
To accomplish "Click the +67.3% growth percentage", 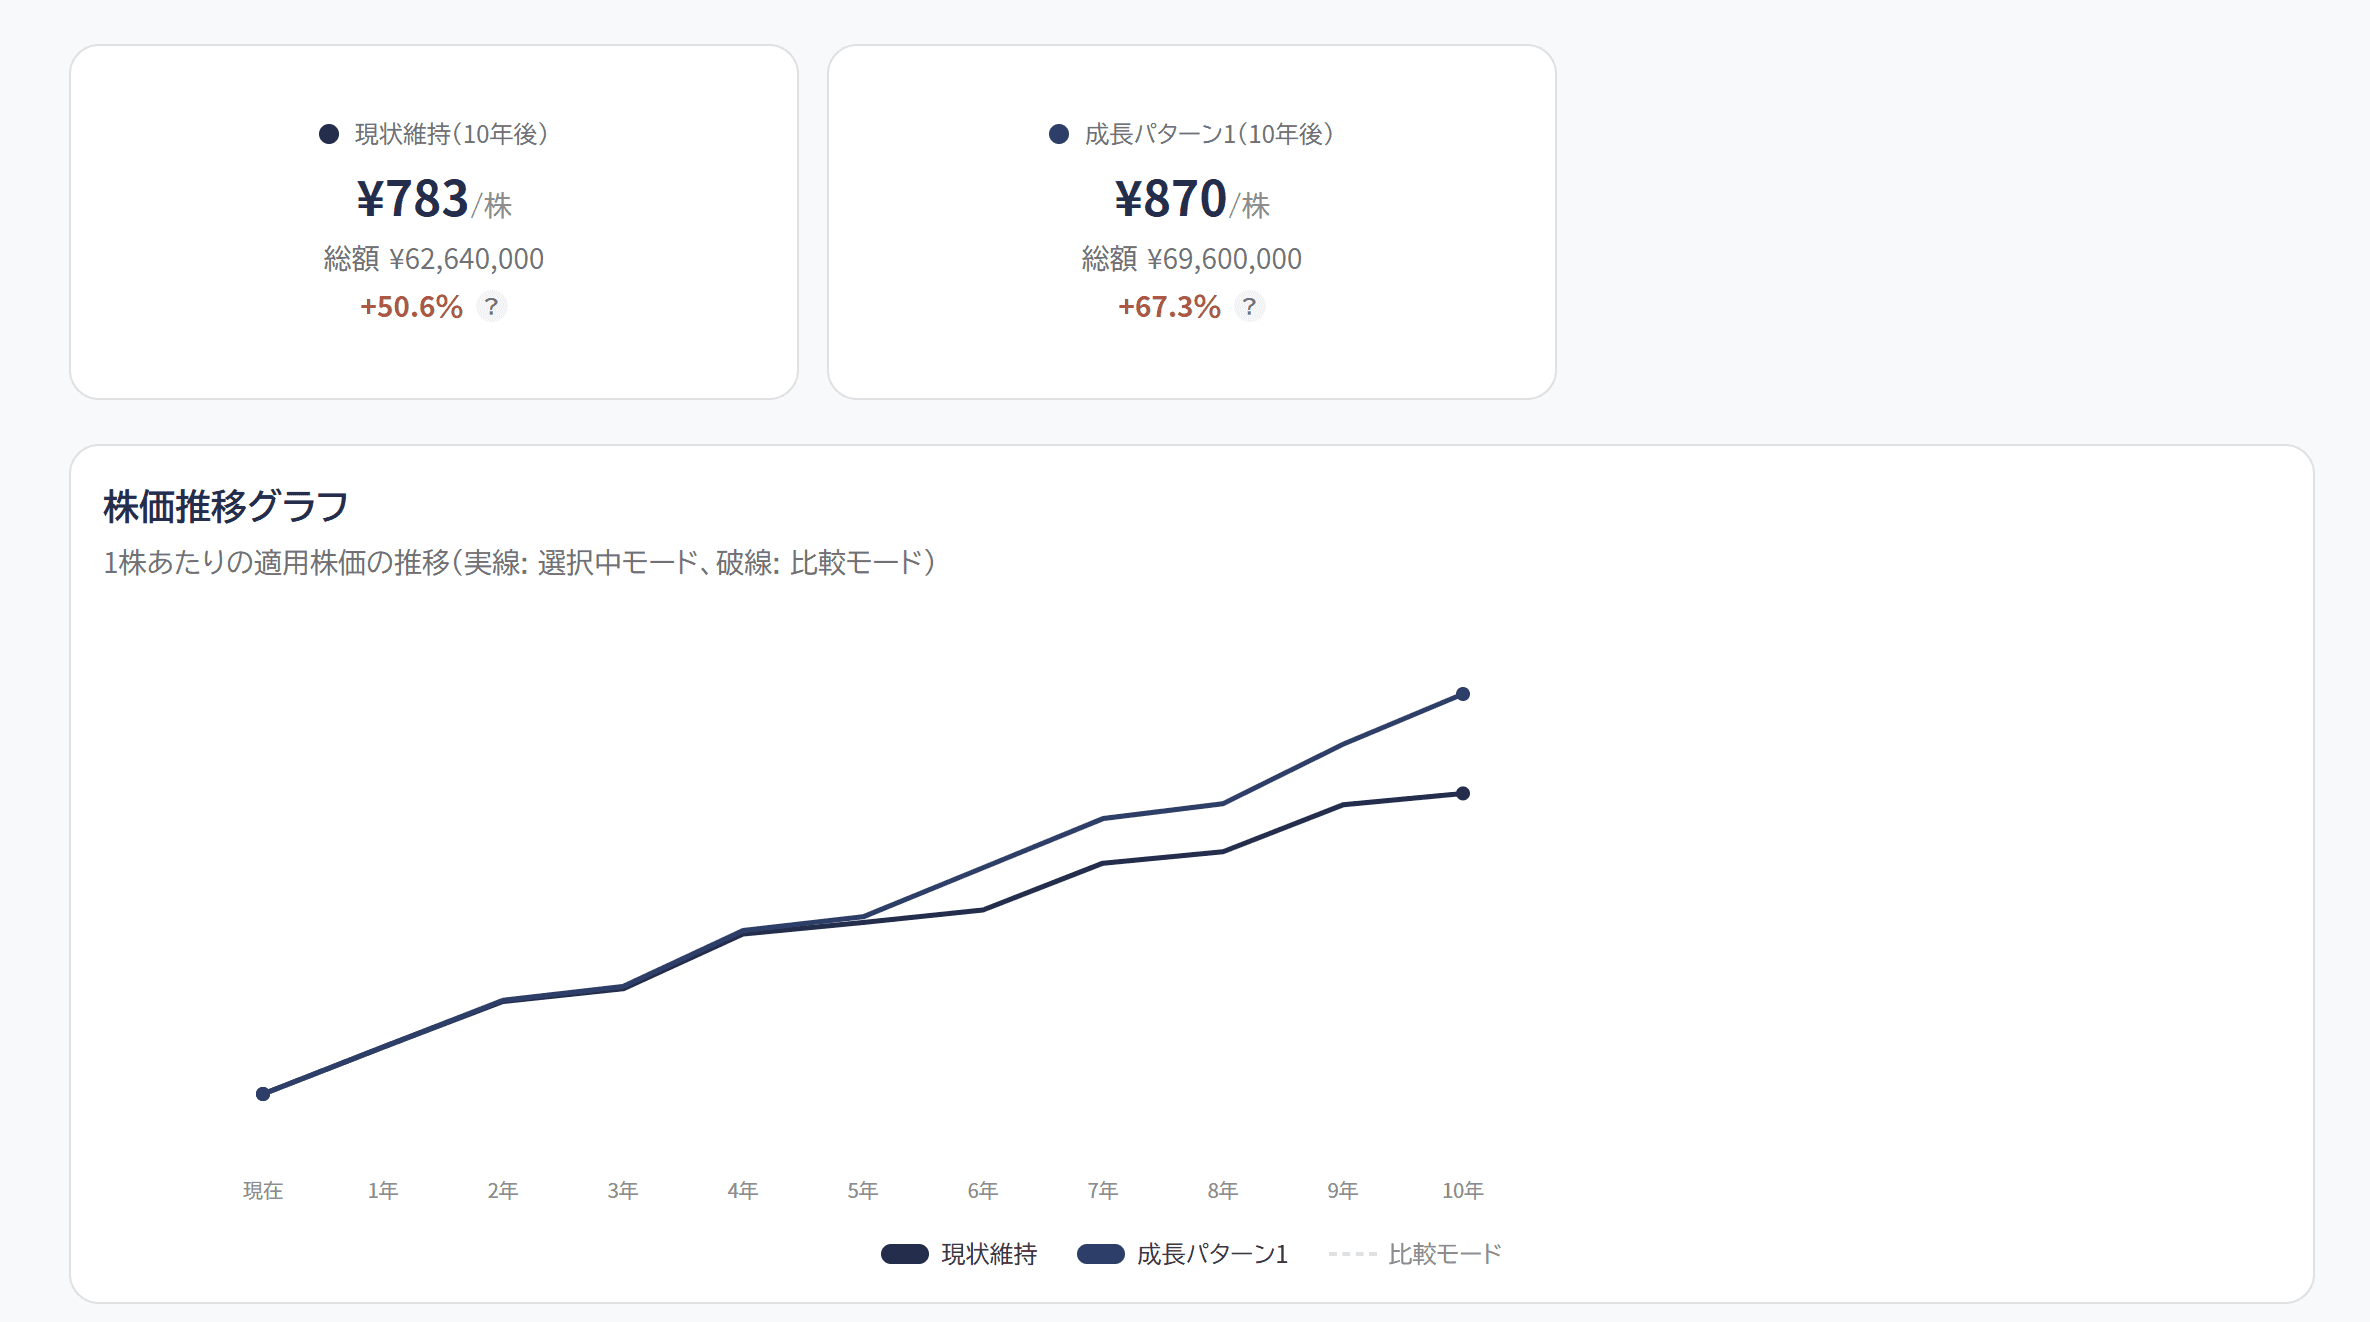I will 1169,306.
